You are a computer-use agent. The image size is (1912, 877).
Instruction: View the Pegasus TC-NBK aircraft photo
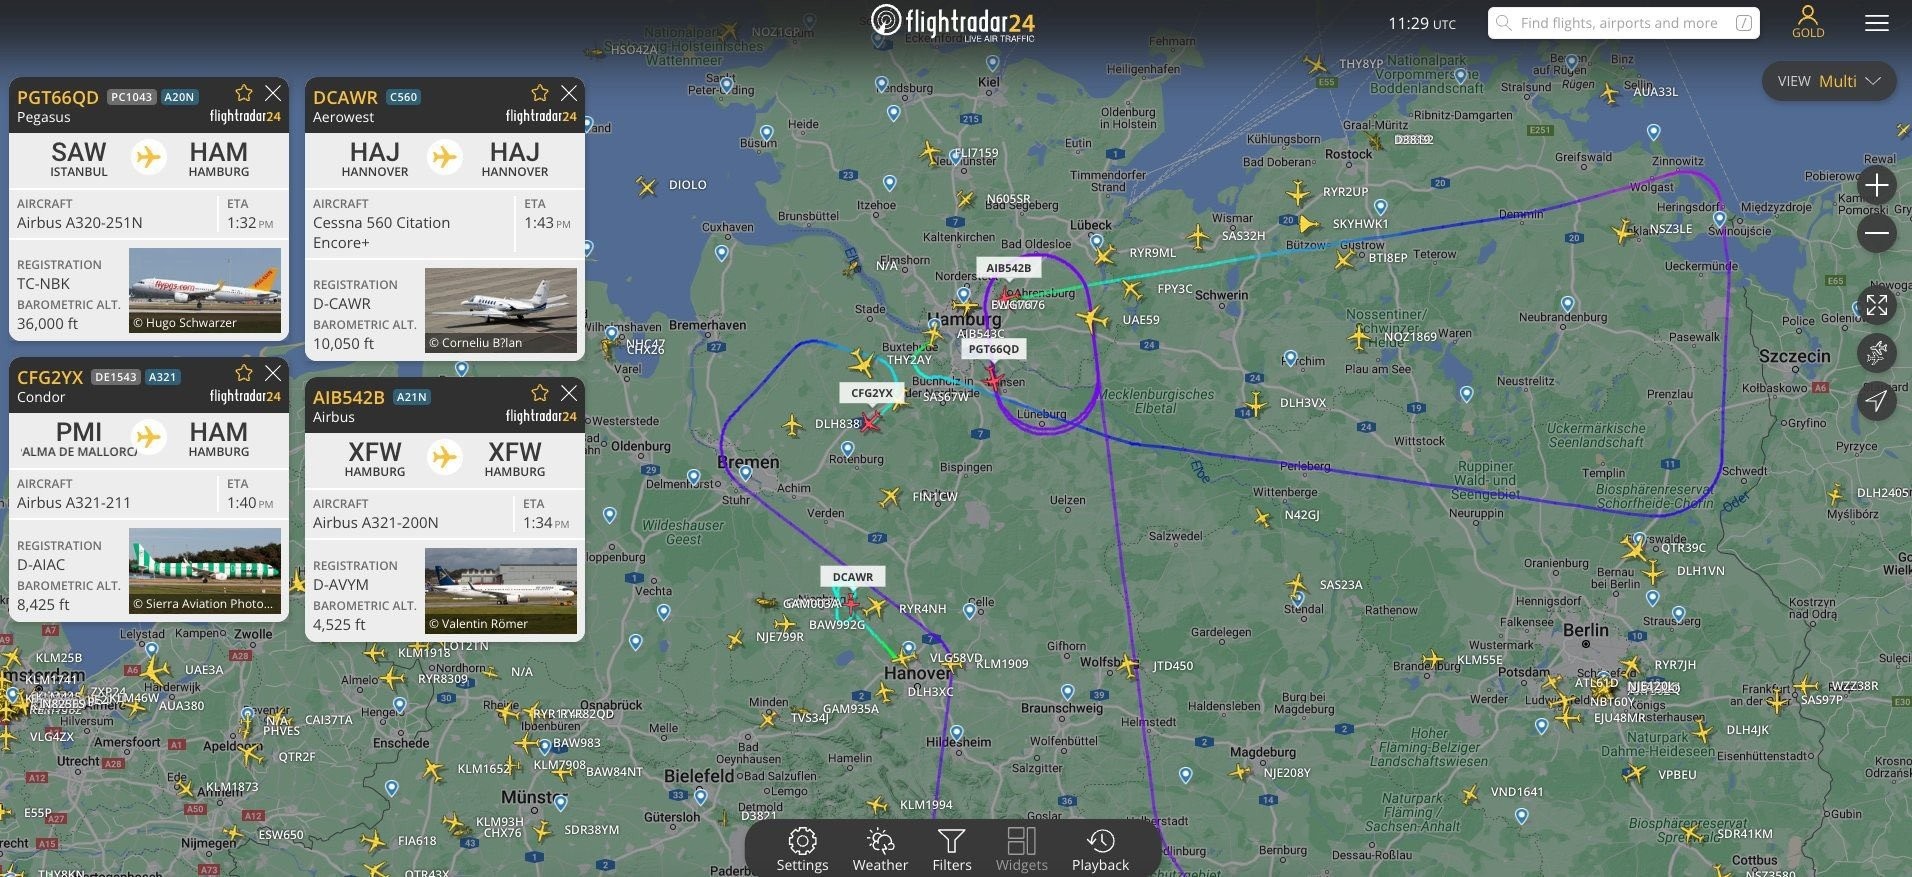click(x=205, y=291)
